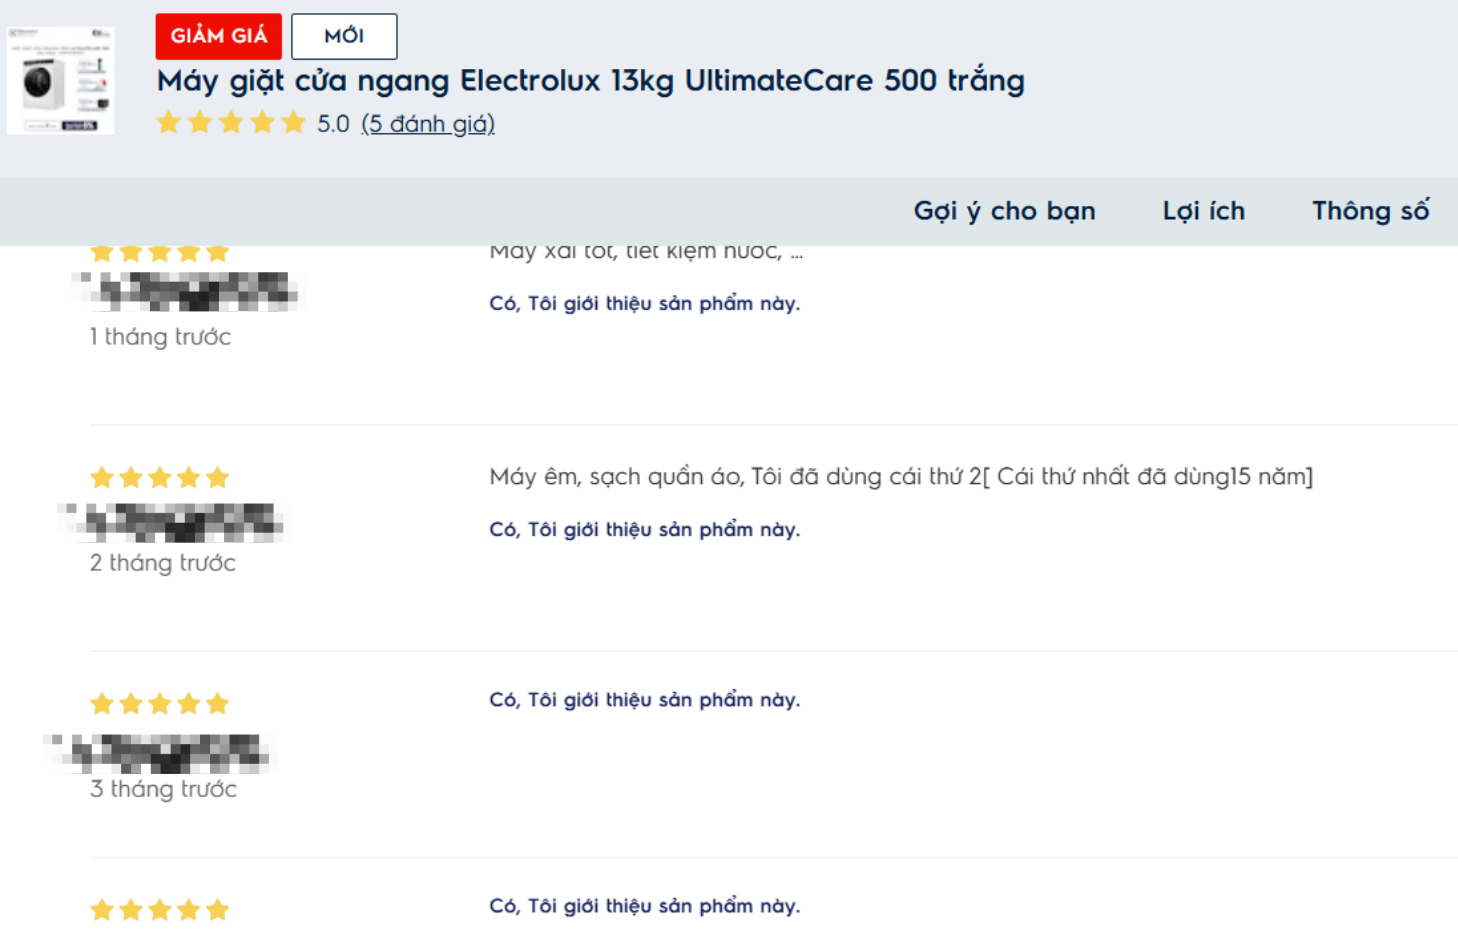The width and height of the screenshot is (1458, 938).
Task: Click the first star of the 1 tháng trước review
Action: [101, 251]
